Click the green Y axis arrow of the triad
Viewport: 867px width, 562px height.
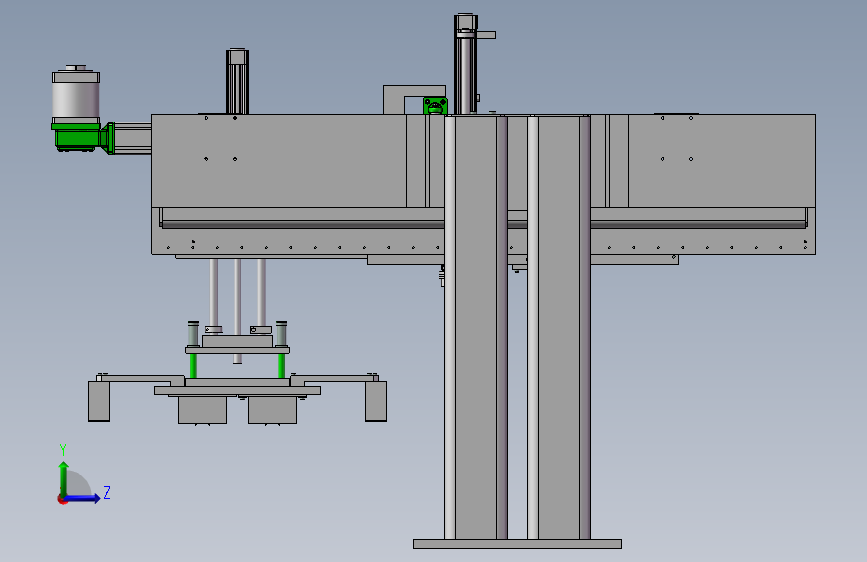(64, 478)
